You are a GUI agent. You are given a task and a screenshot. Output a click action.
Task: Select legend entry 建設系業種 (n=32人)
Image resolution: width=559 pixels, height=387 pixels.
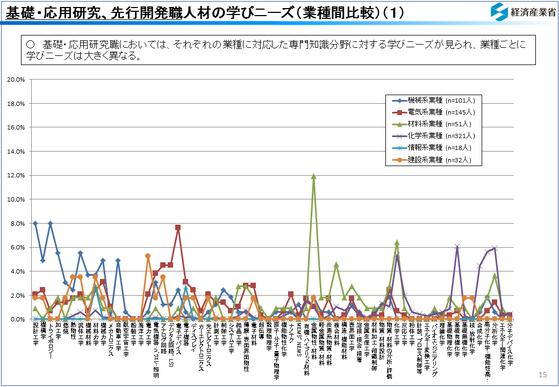(432, 160)
